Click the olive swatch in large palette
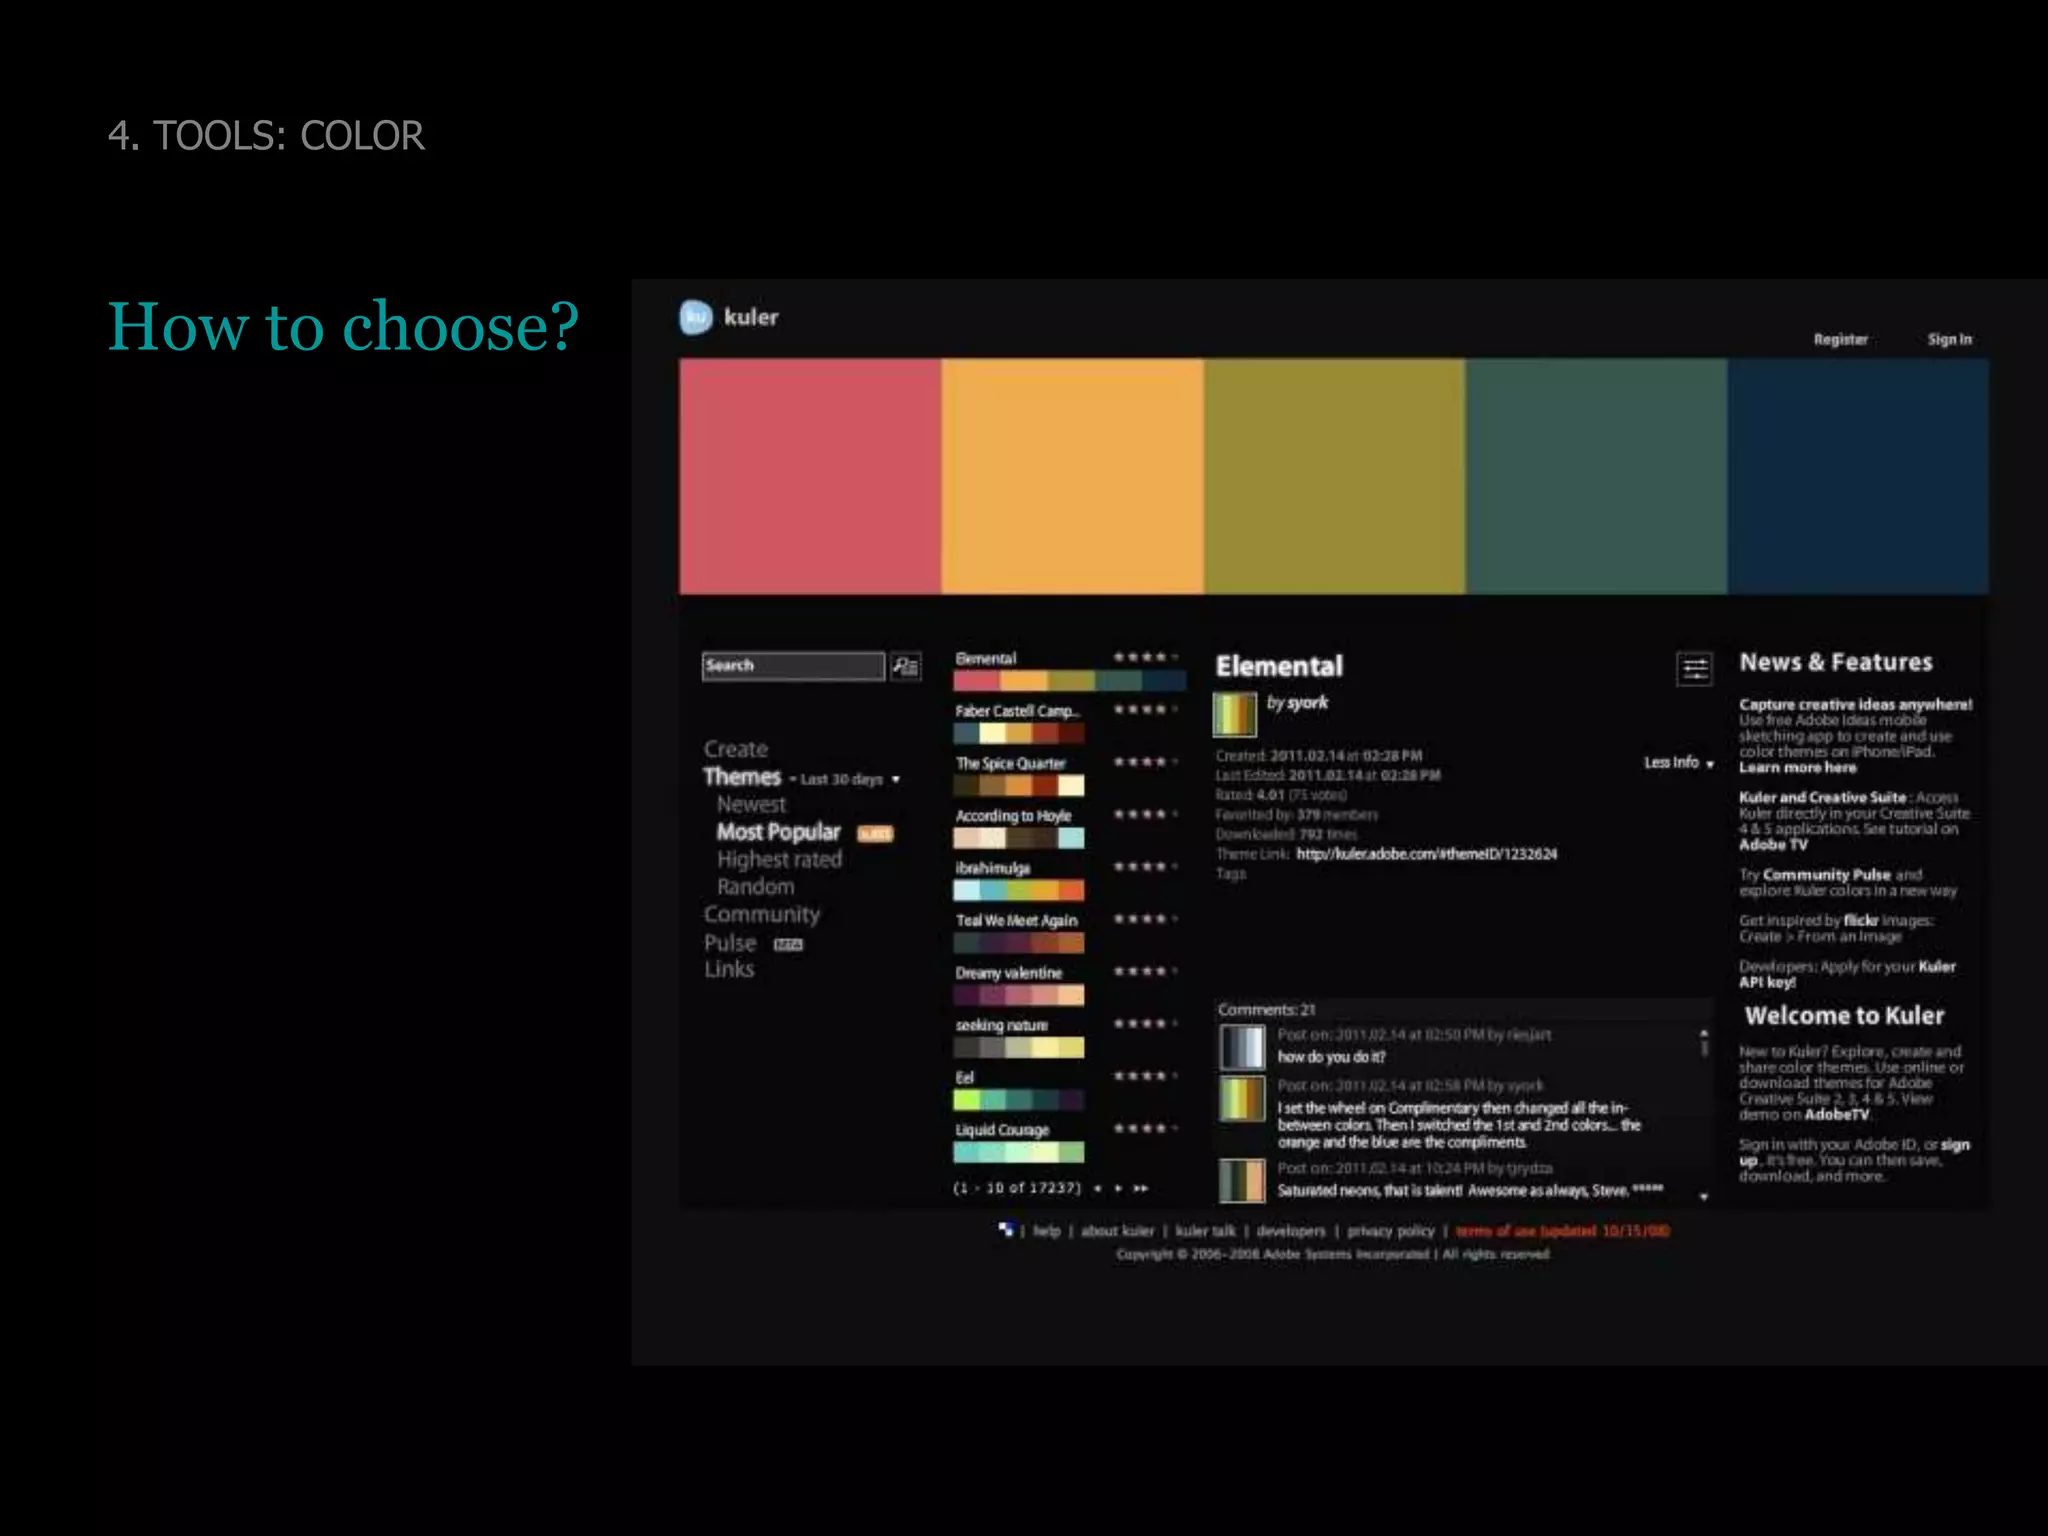The image size is (2048, 1536). click(x=1334, y=476)
